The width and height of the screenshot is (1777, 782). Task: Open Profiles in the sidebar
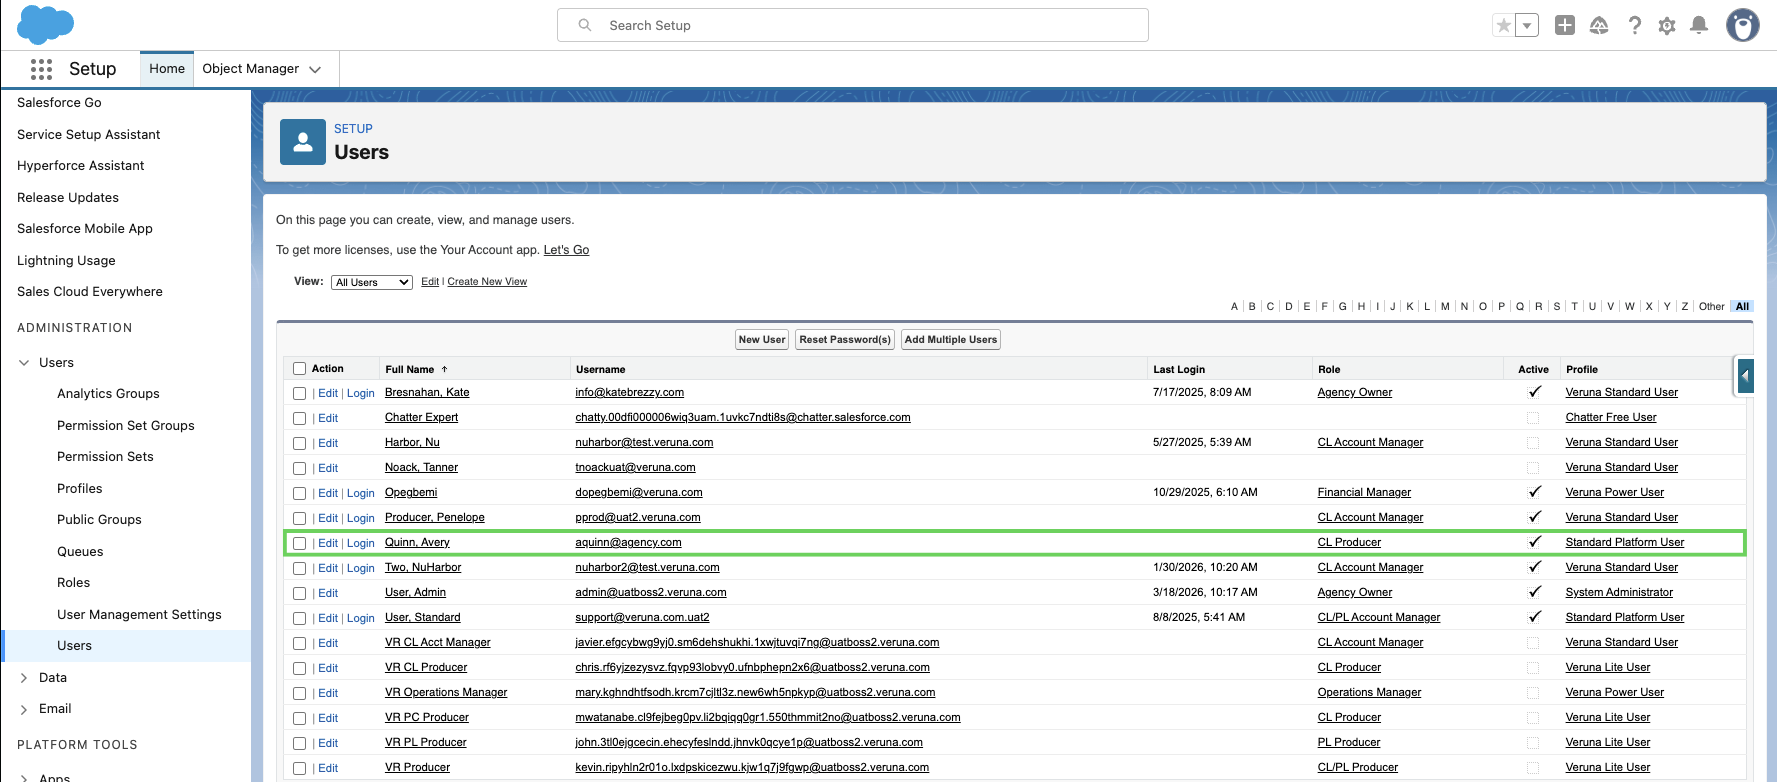[80, 489]
